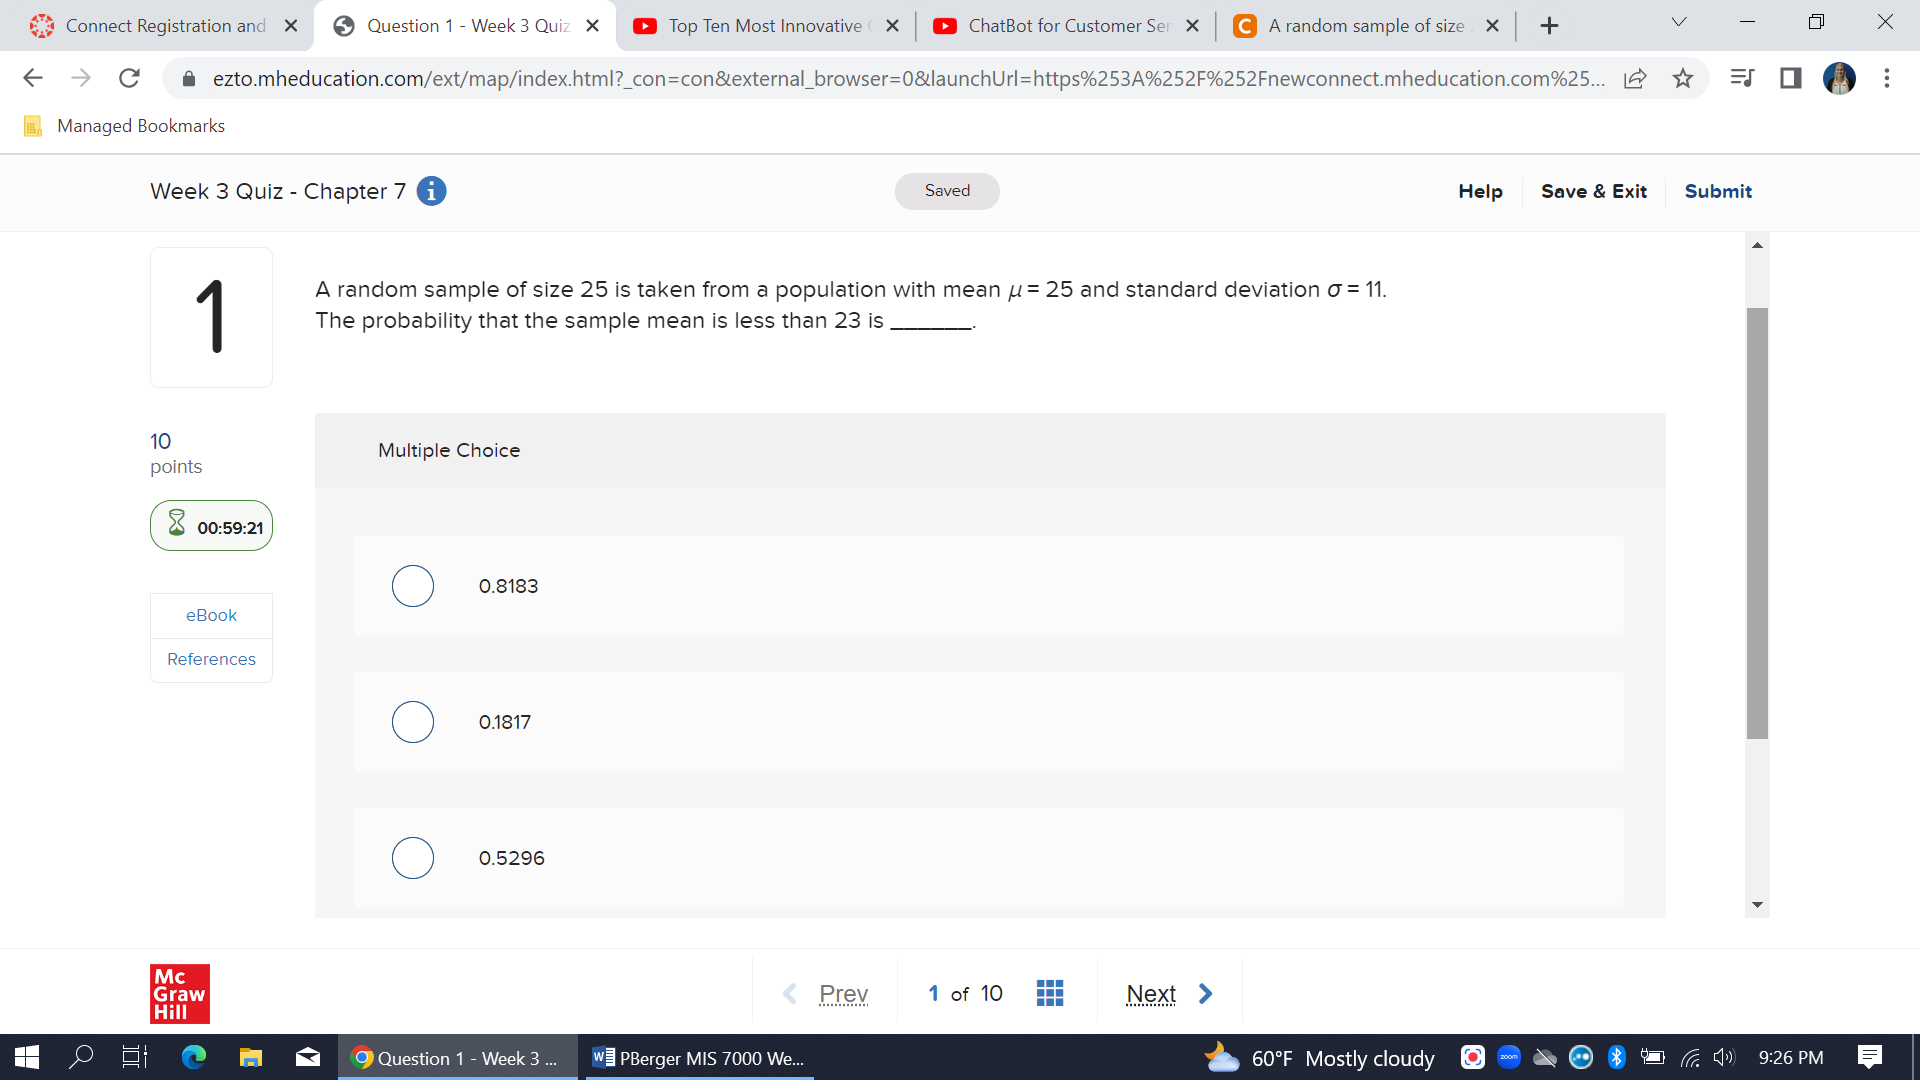Expand the tab search dropdown chevron
1920x1080 pixels.
pyautogui.click(x=1679, y=22)
